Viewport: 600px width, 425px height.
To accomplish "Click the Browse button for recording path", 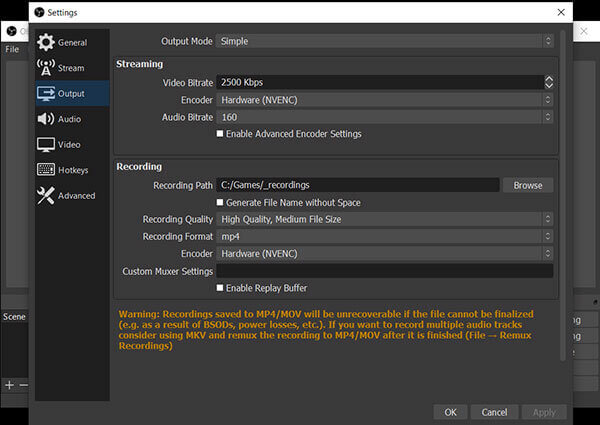I will coord(528,185).
